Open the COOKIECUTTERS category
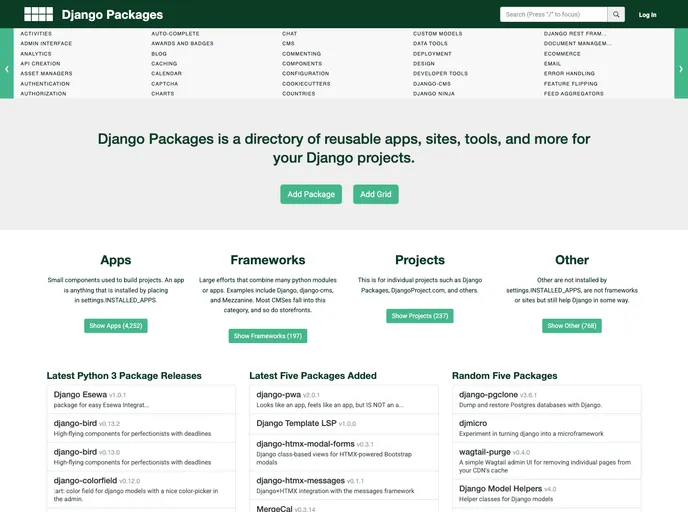Screen dimensions: 688x512 [306, 83]
